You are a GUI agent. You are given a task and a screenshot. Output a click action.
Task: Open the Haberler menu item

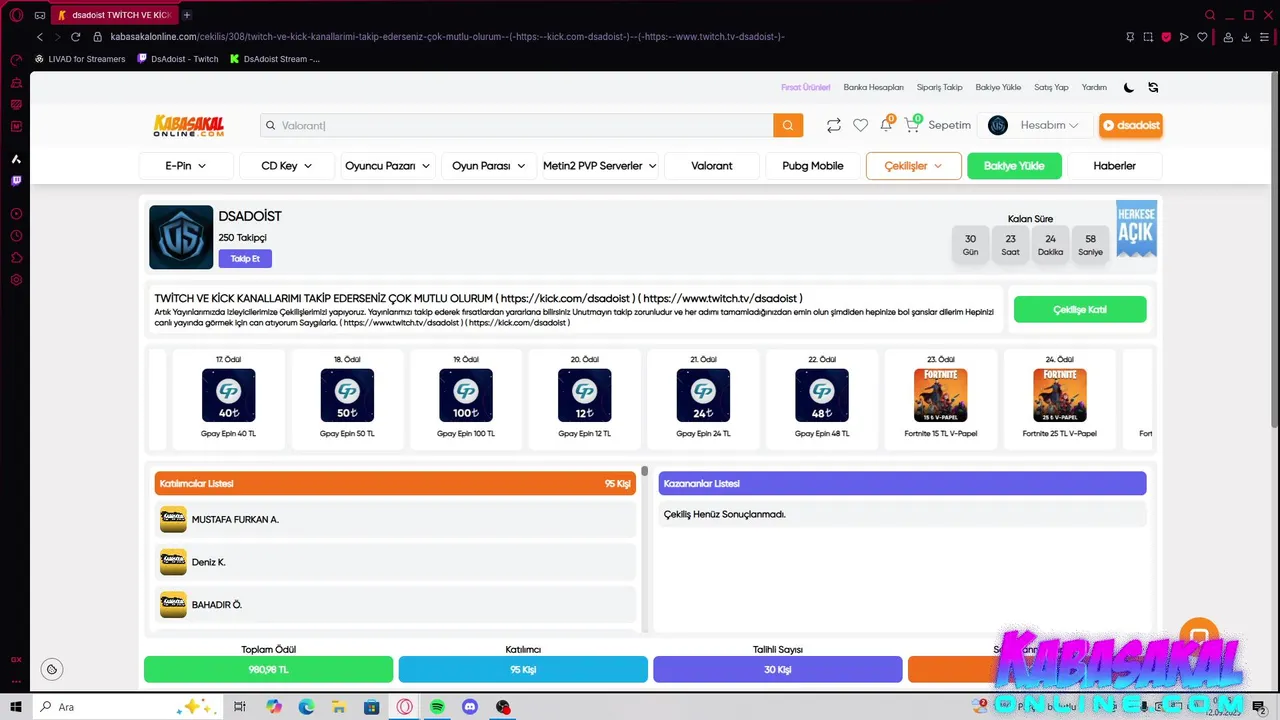pyautogui.click(x=1115, y=166)
